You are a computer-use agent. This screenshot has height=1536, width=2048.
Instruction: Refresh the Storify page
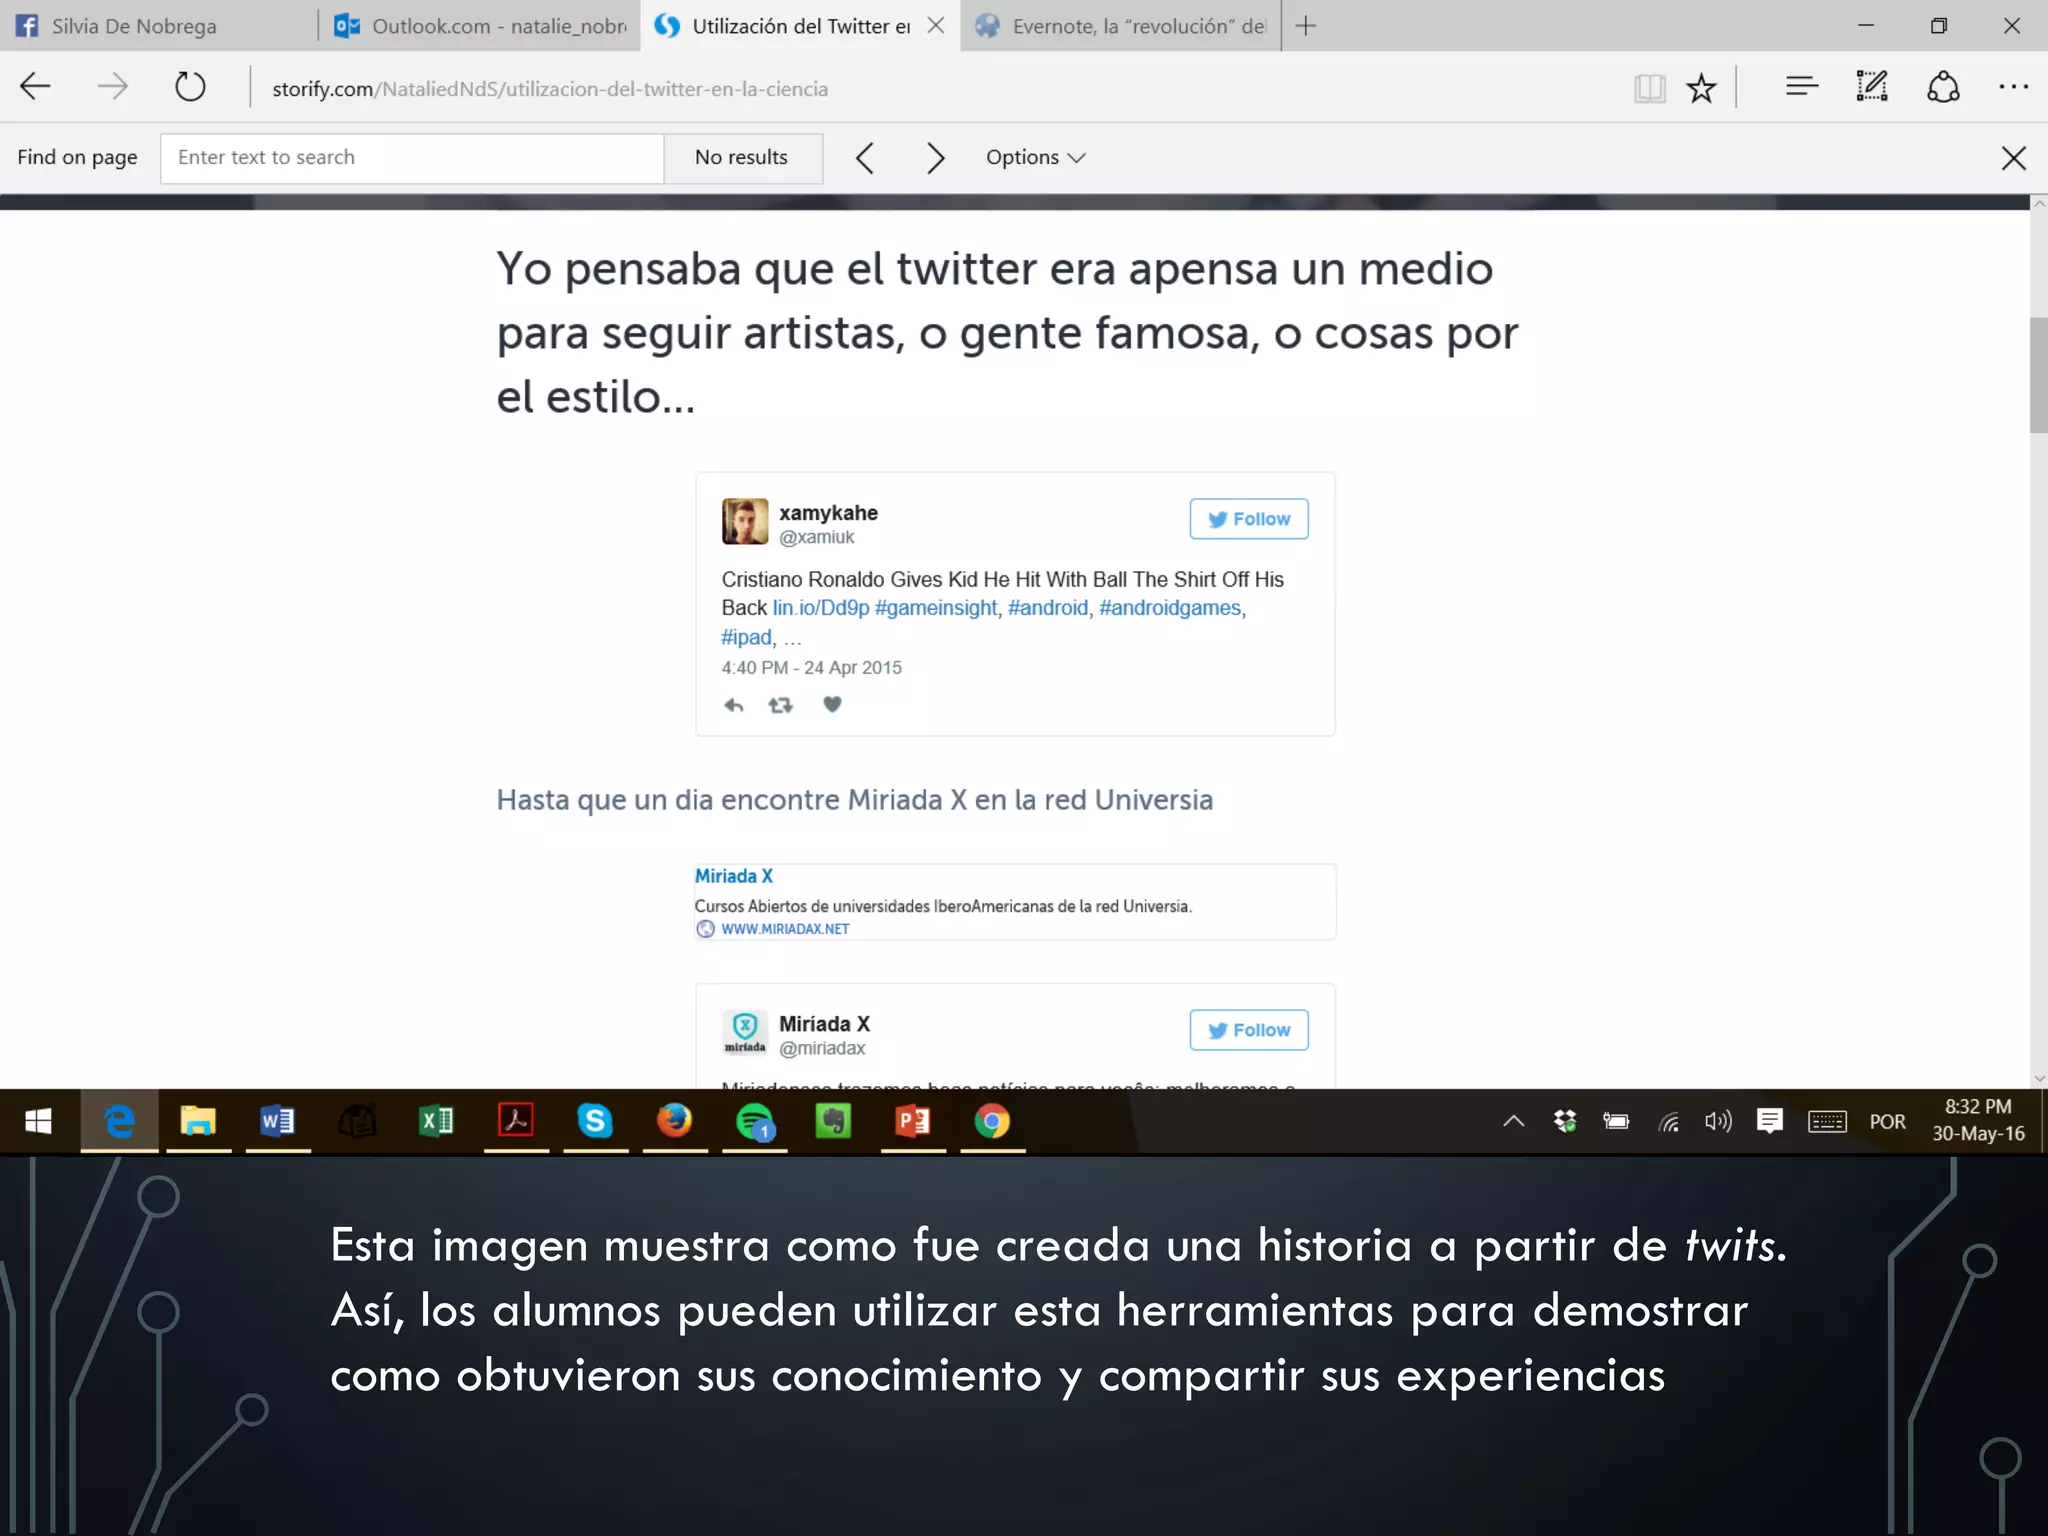coord(190,87)
